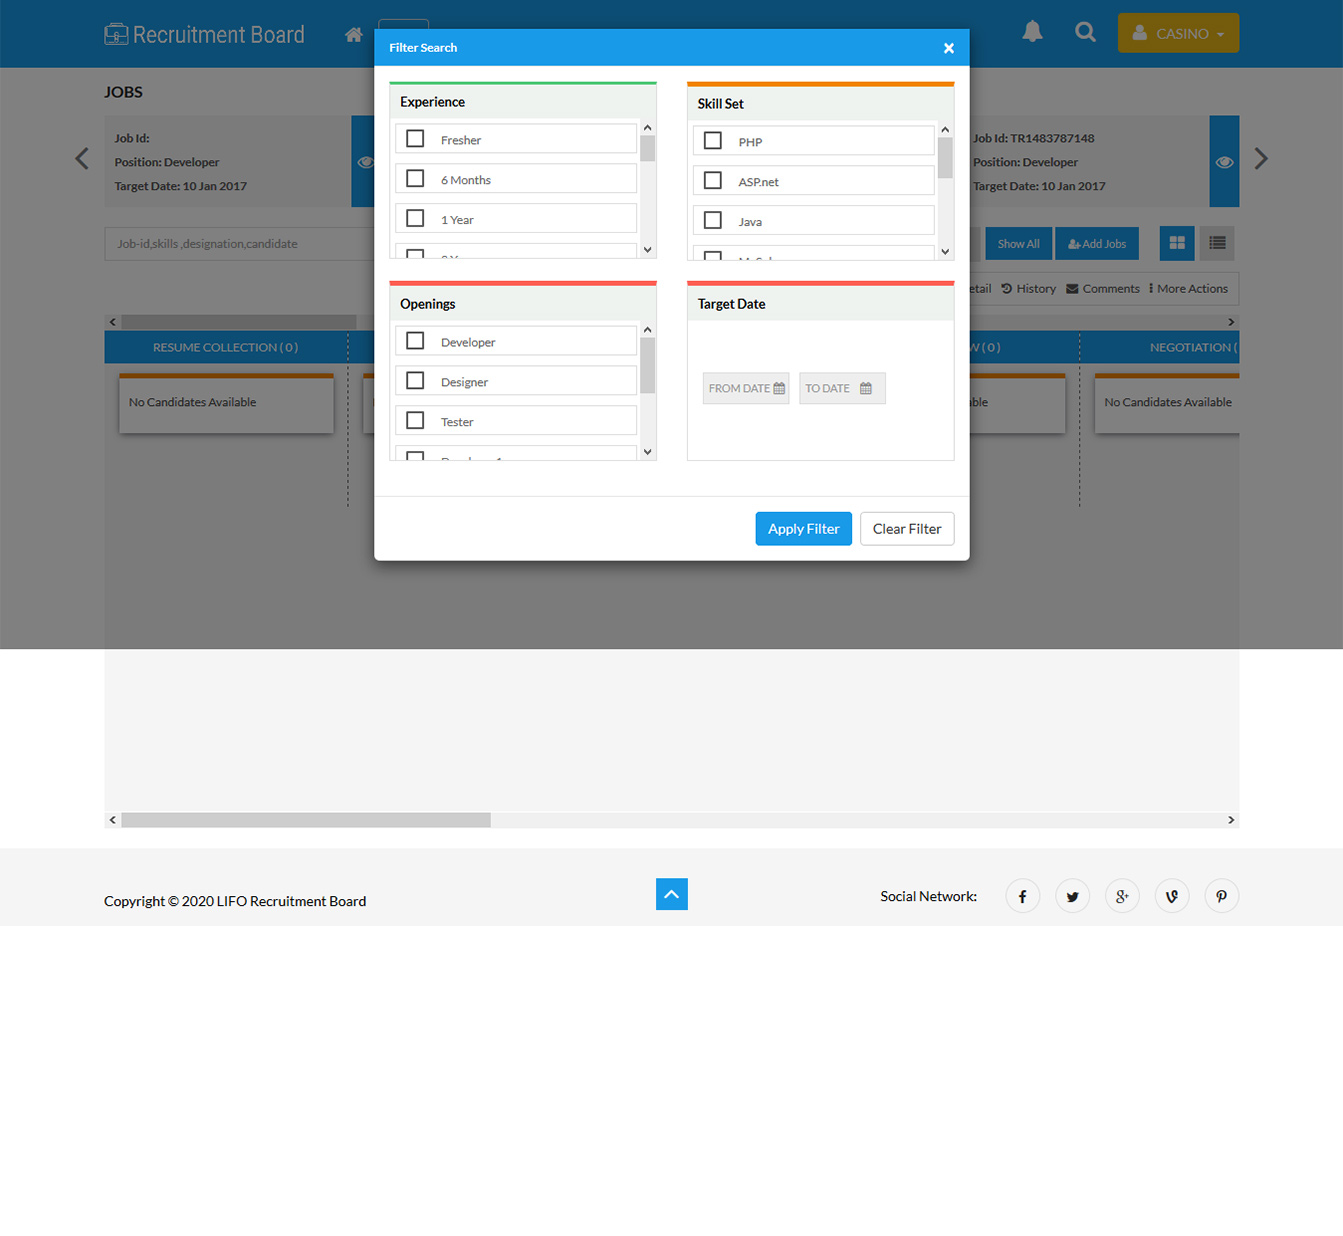Click the Recruitment Board briefcase logo
1343x1236 pixels.
(116, 34)
